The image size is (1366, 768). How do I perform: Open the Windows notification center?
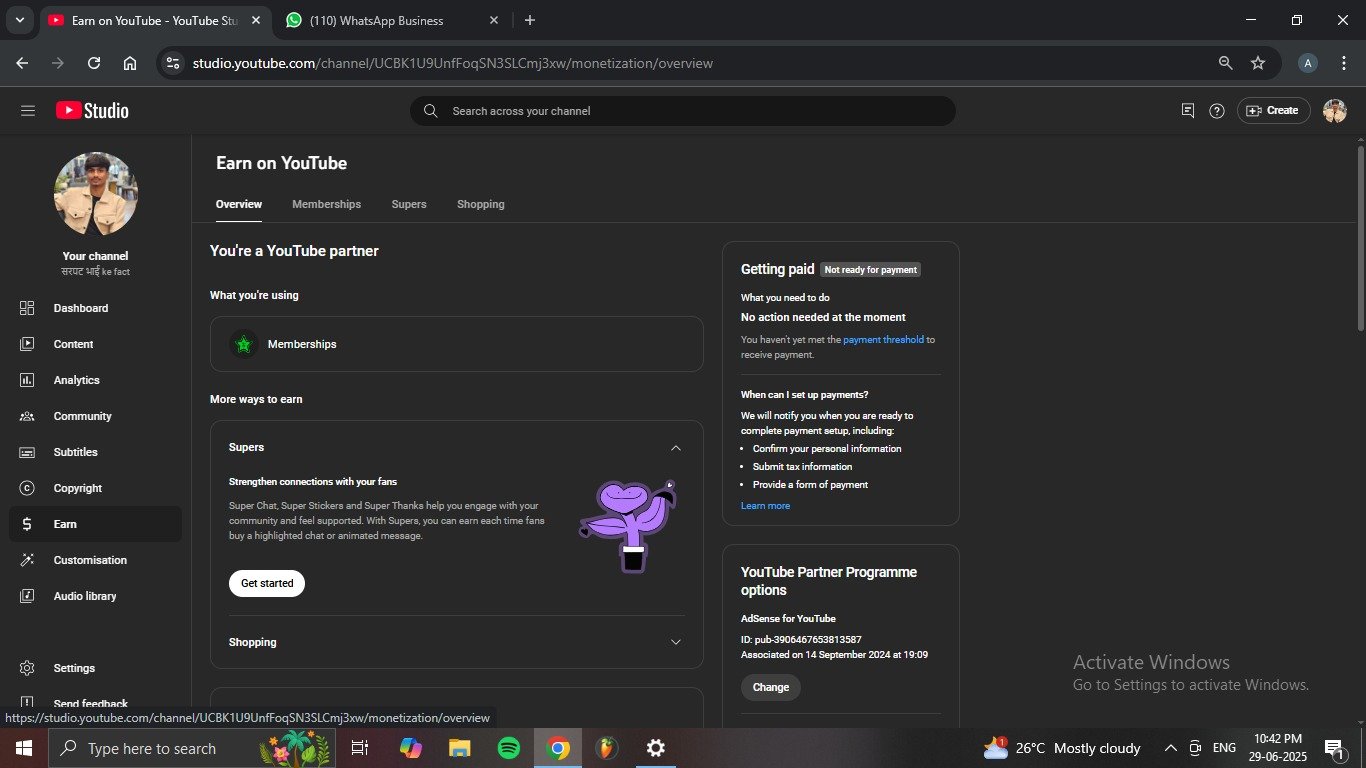[1333, 748]
